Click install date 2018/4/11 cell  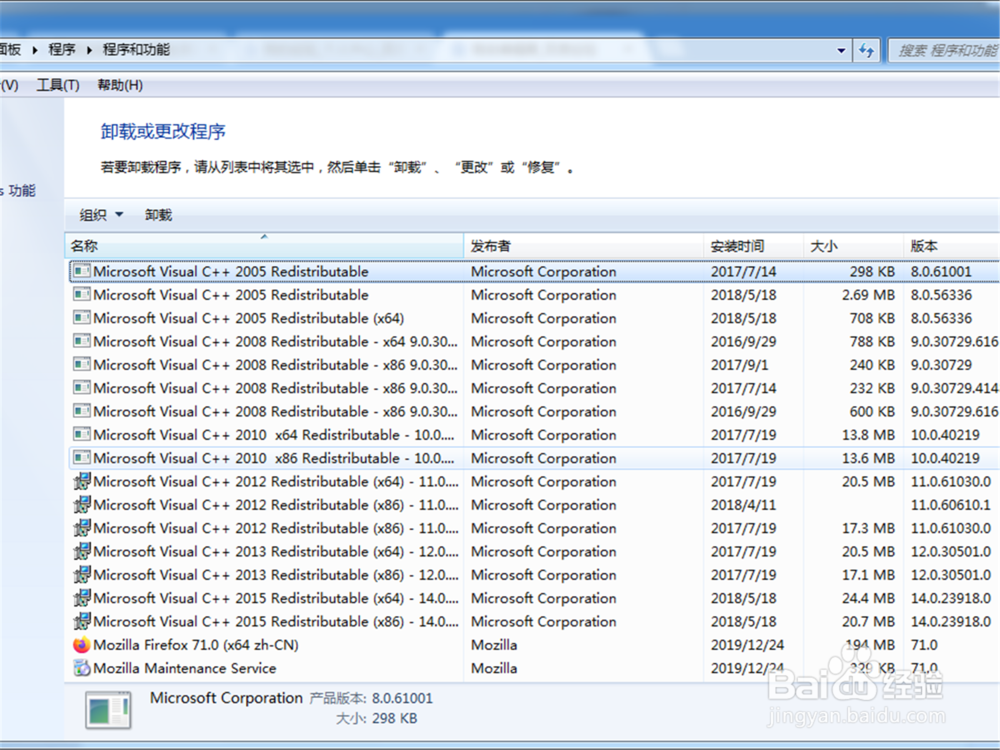click(x=744, y=504)
